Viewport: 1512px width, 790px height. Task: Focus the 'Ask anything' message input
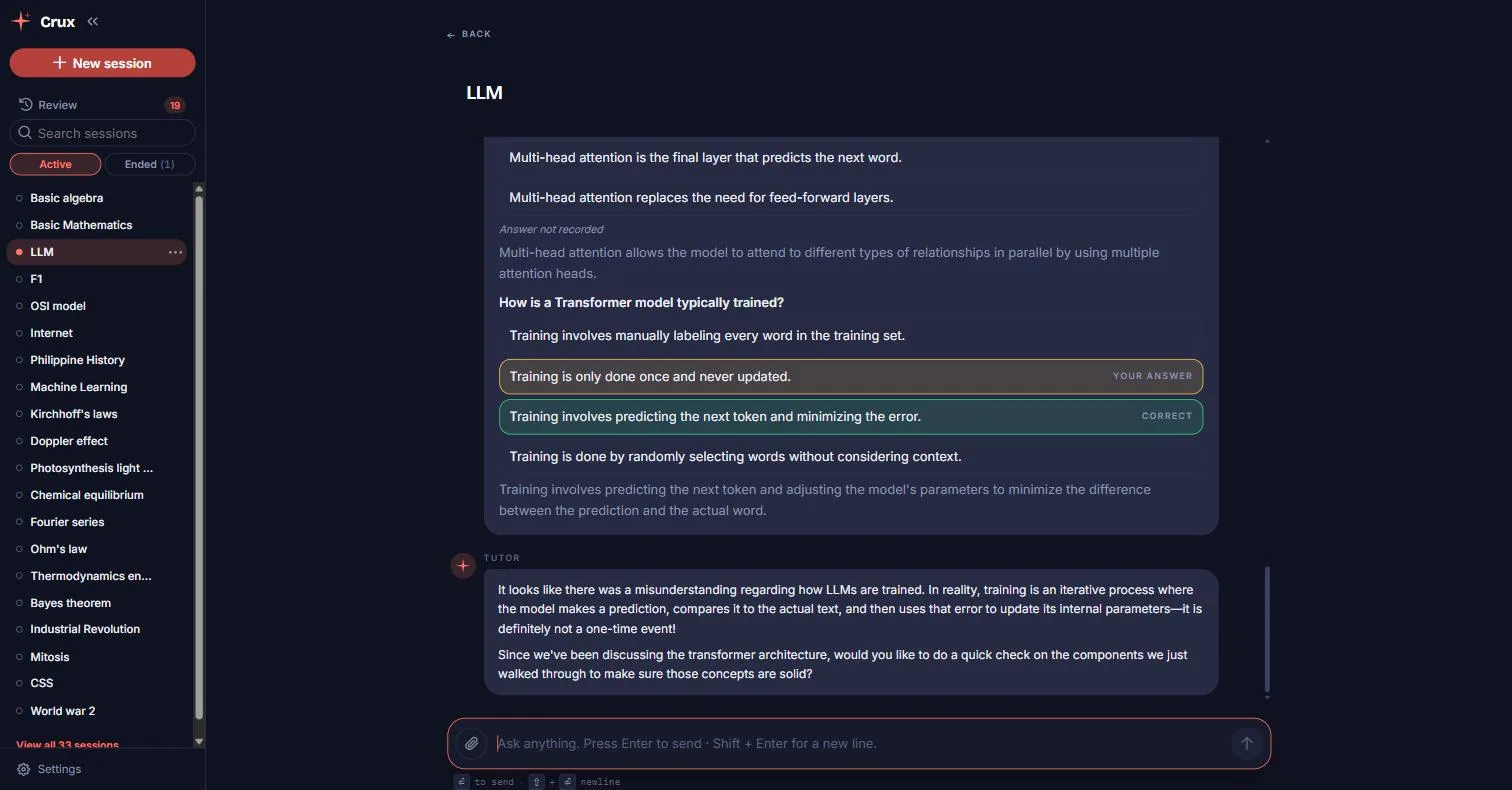coord(860,743)
